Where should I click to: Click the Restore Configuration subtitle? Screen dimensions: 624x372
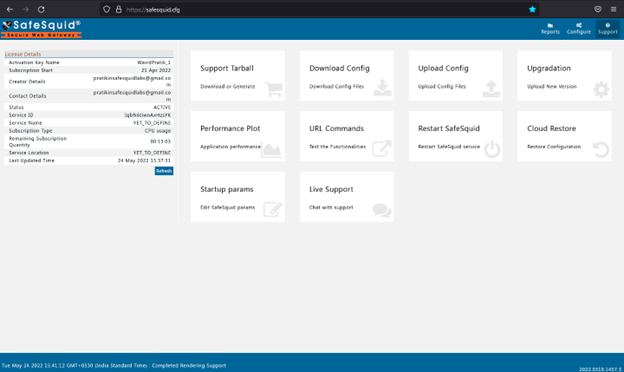554,146
